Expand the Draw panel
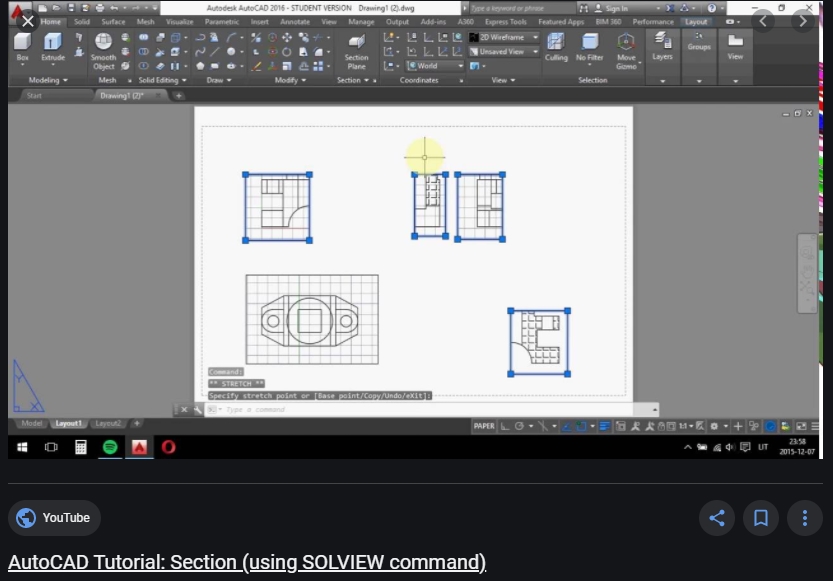This screenshot has width=833, height=581. [x=219, y=80]
